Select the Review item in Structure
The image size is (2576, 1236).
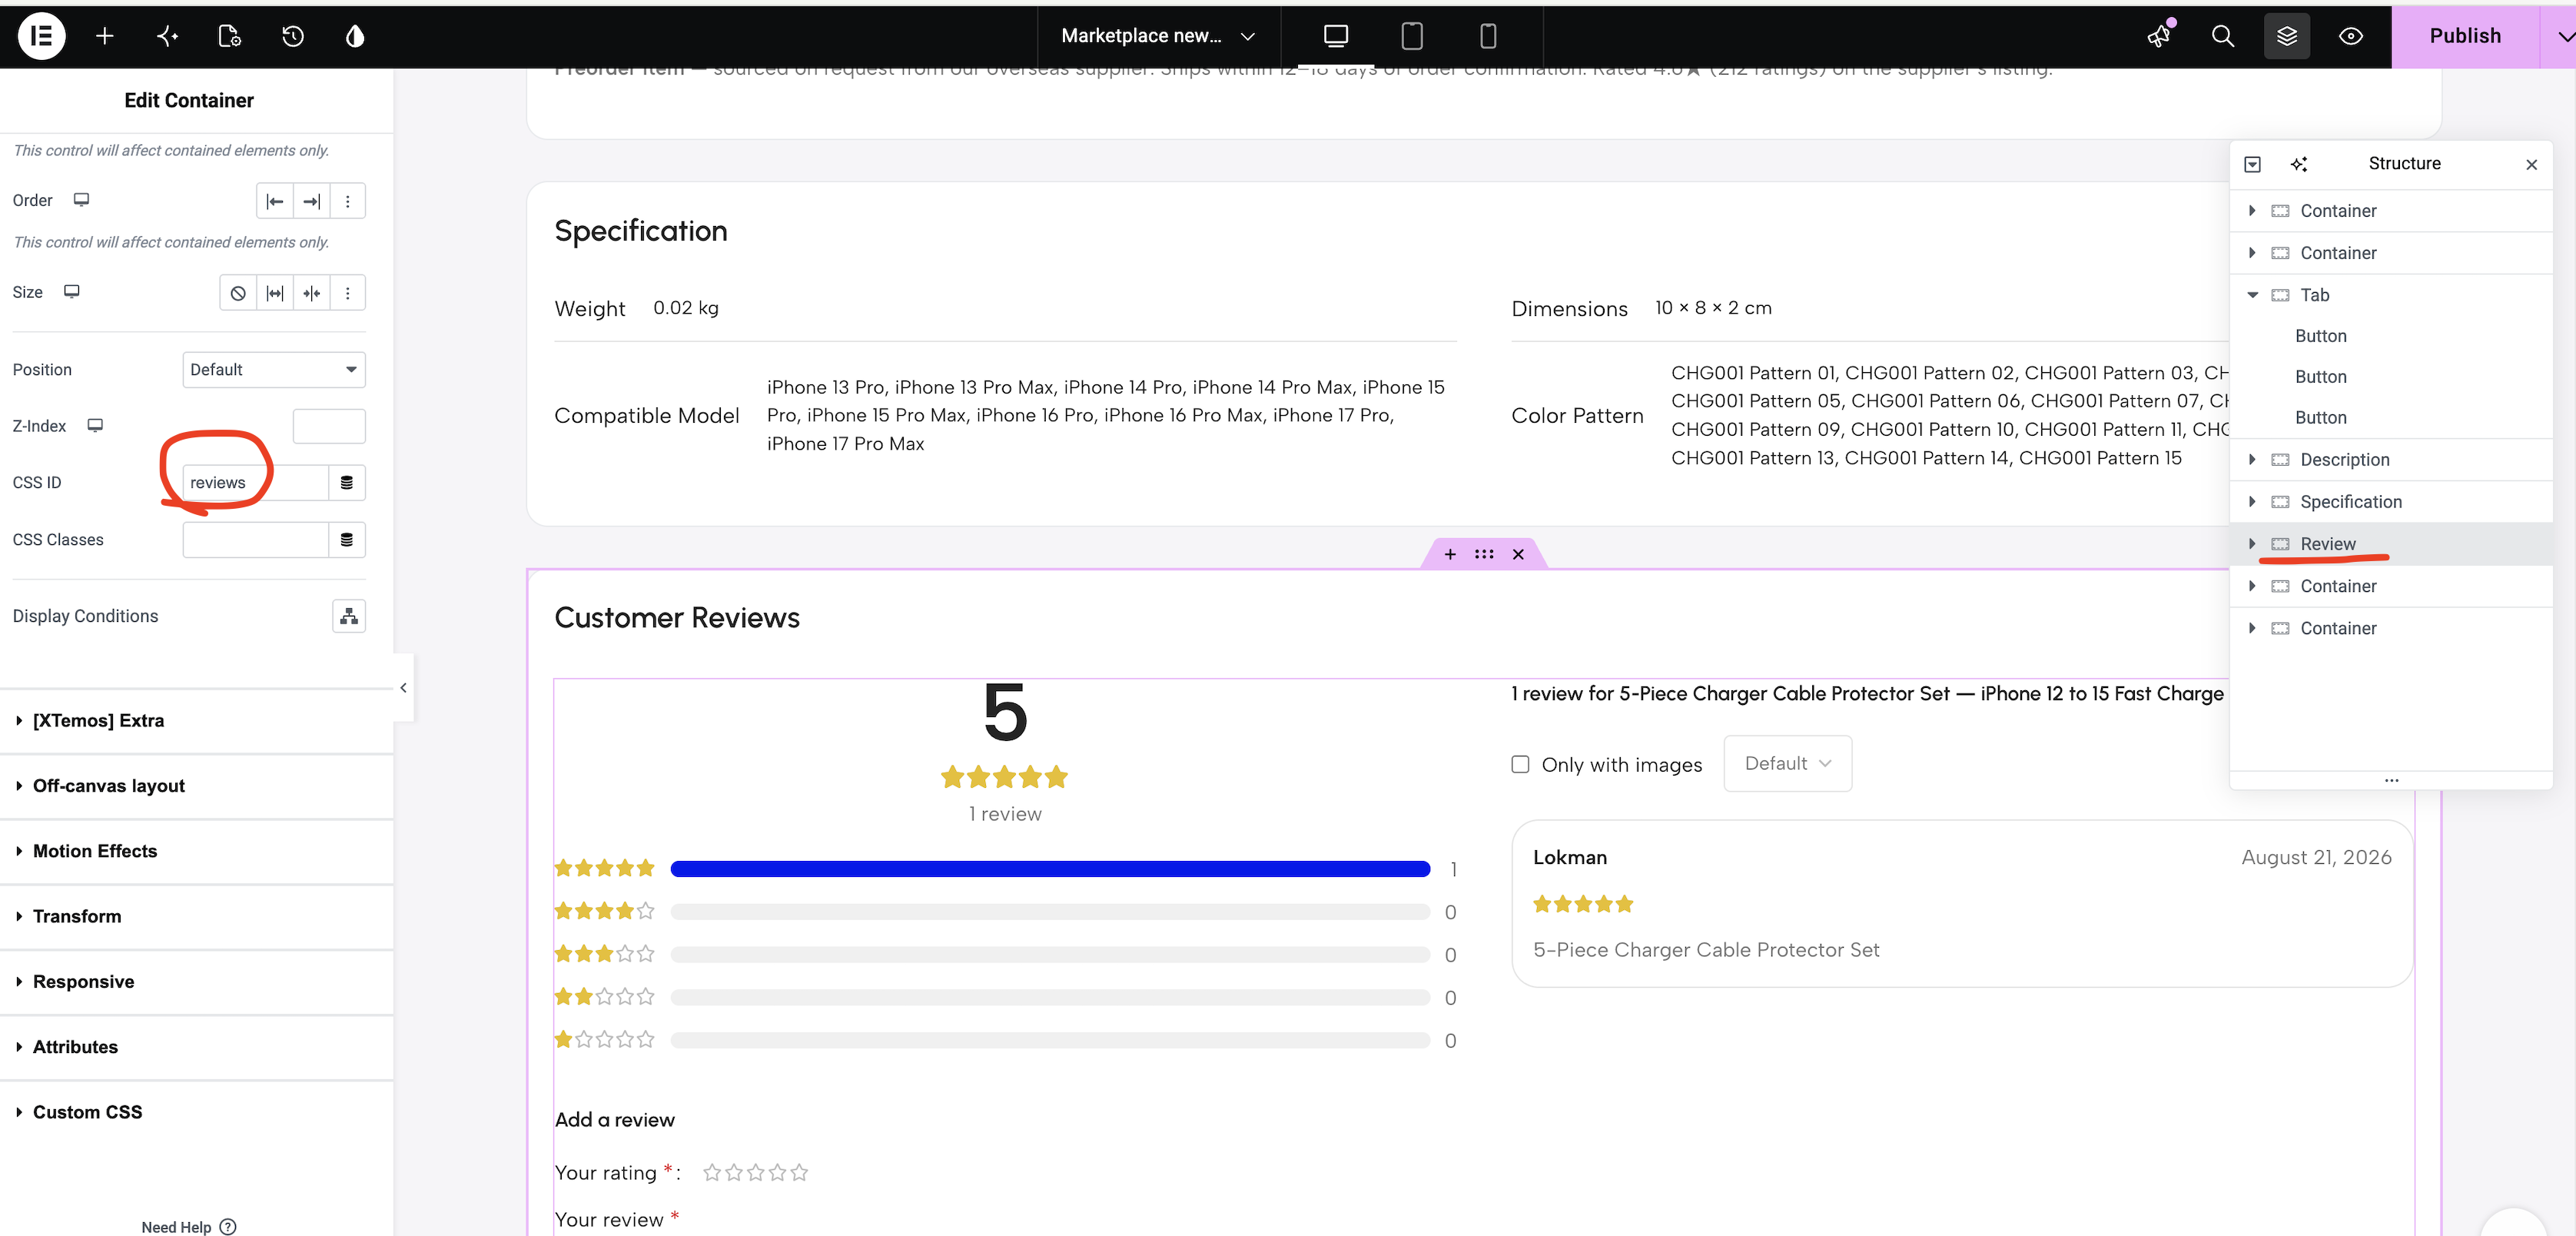pos(2391,544)
